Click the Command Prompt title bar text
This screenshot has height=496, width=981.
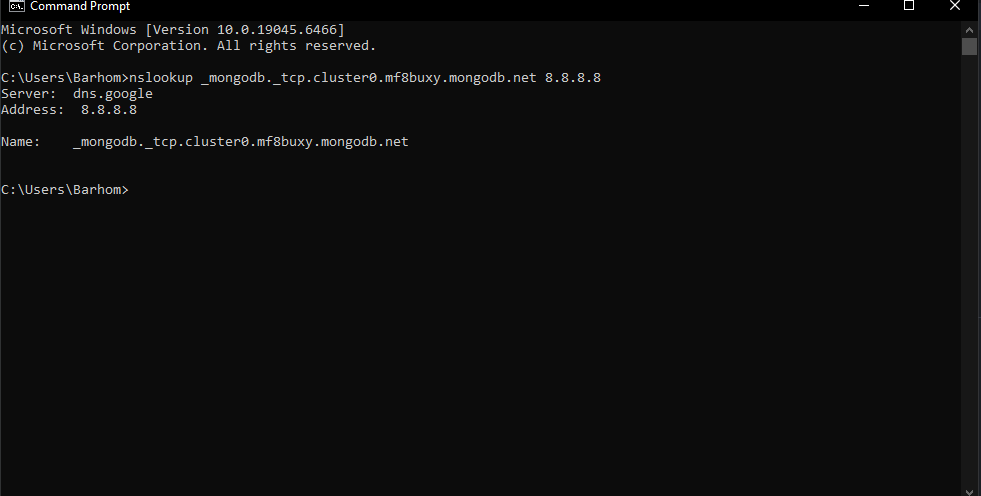pos(80,6)
